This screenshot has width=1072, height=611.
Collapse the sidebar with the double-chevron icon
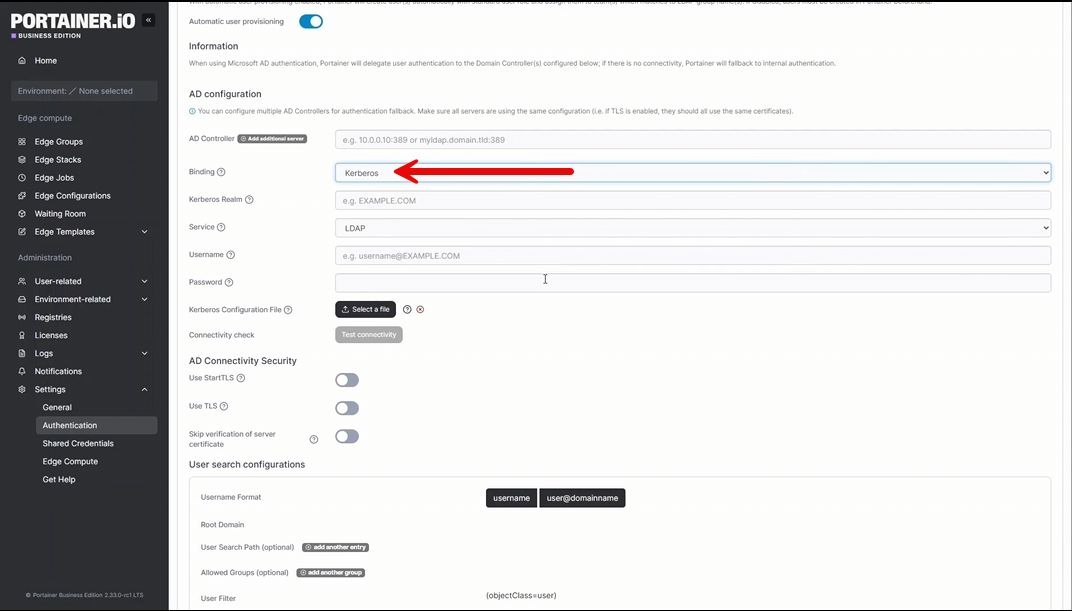(x=148, y=20)
